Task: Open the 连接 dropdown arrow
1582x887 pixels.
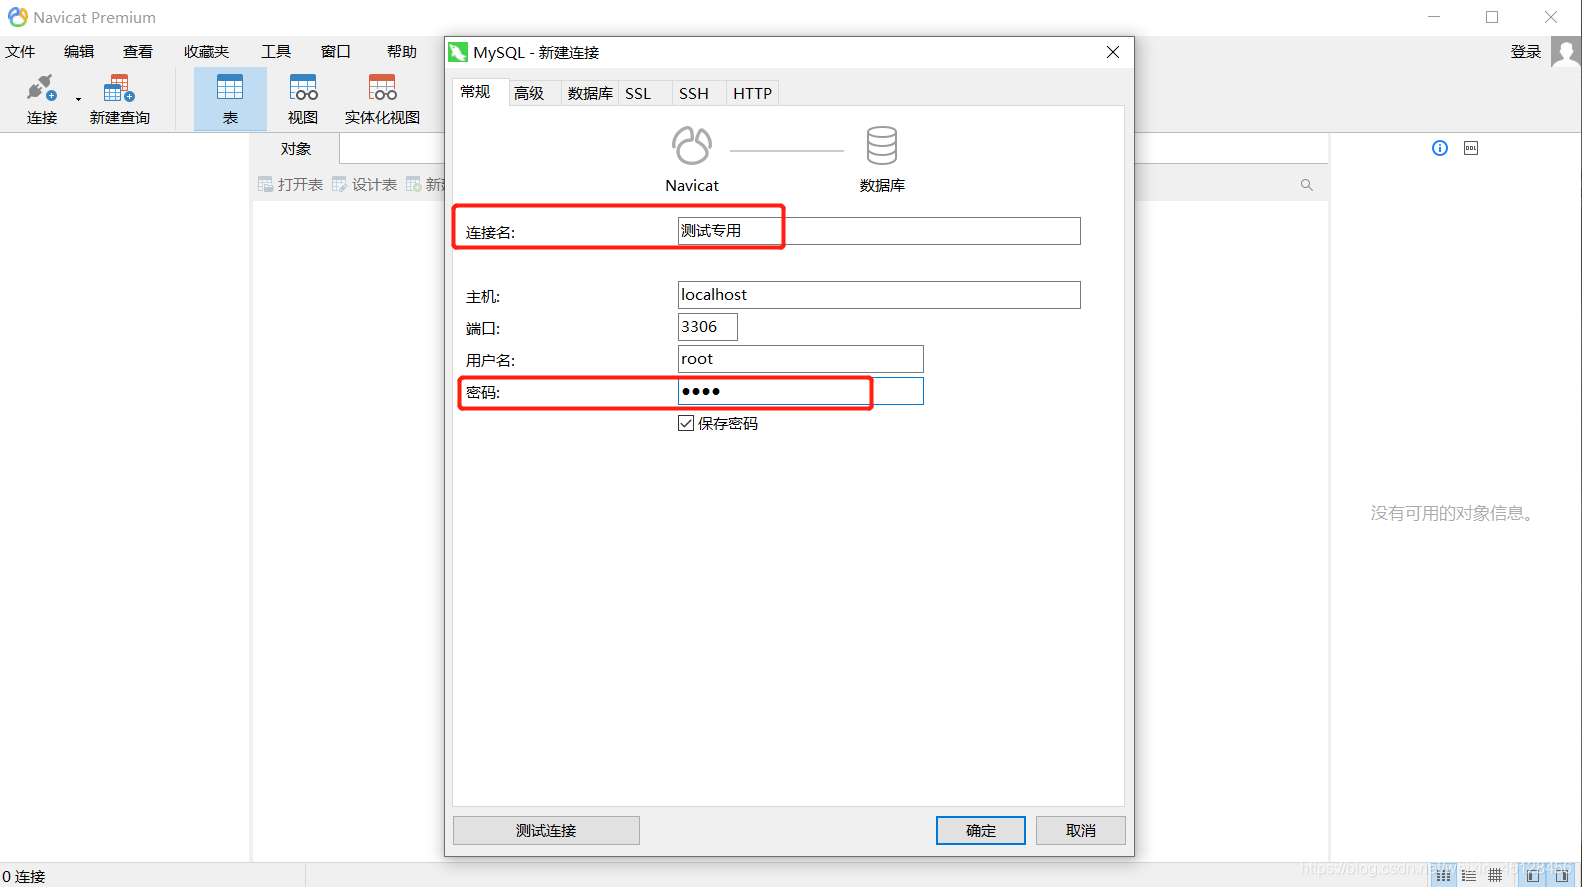Action: coord(78,99)
